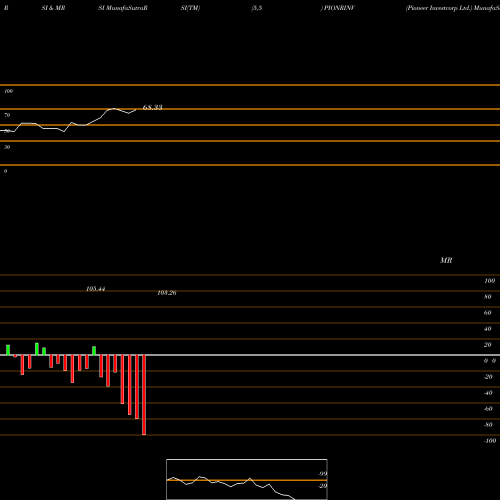Viewport: 500px width, 500px height.
Task: Click the 68.33 RSI value label
Action: click(152, 107)
